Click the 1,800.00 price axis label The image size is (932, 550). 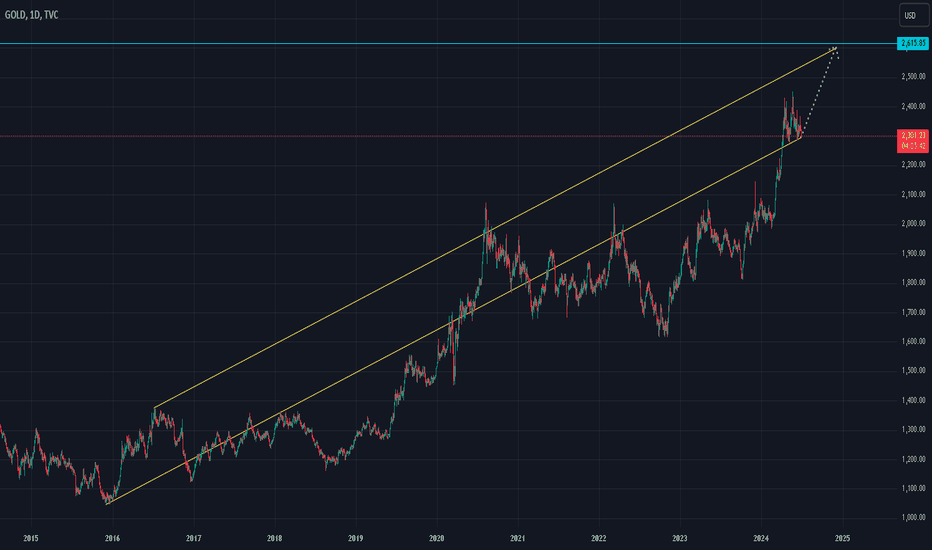click(x=914, y=282)
